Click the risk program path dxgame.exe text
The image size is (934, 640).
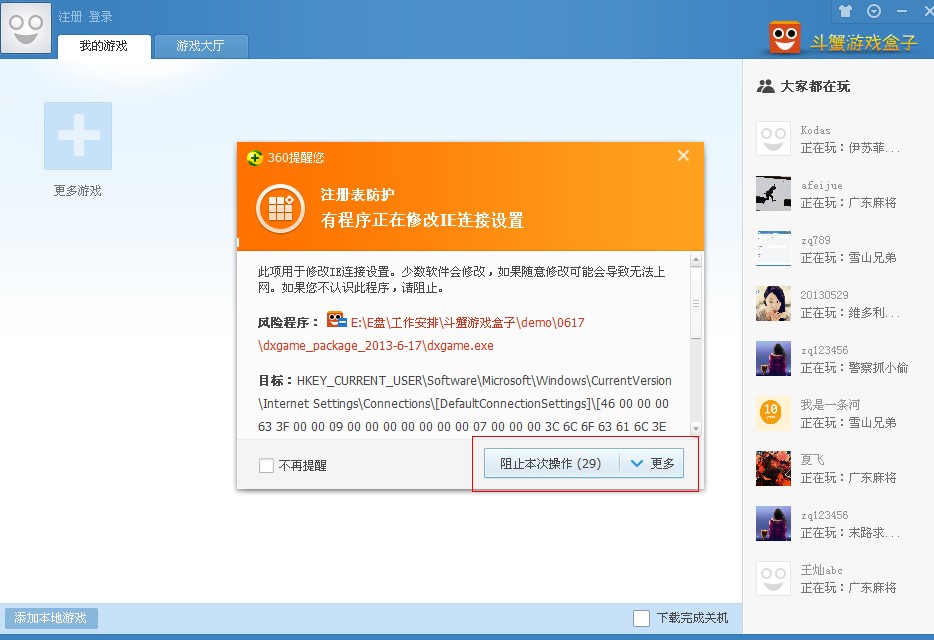pyautogui.click(x=421, y=334)
